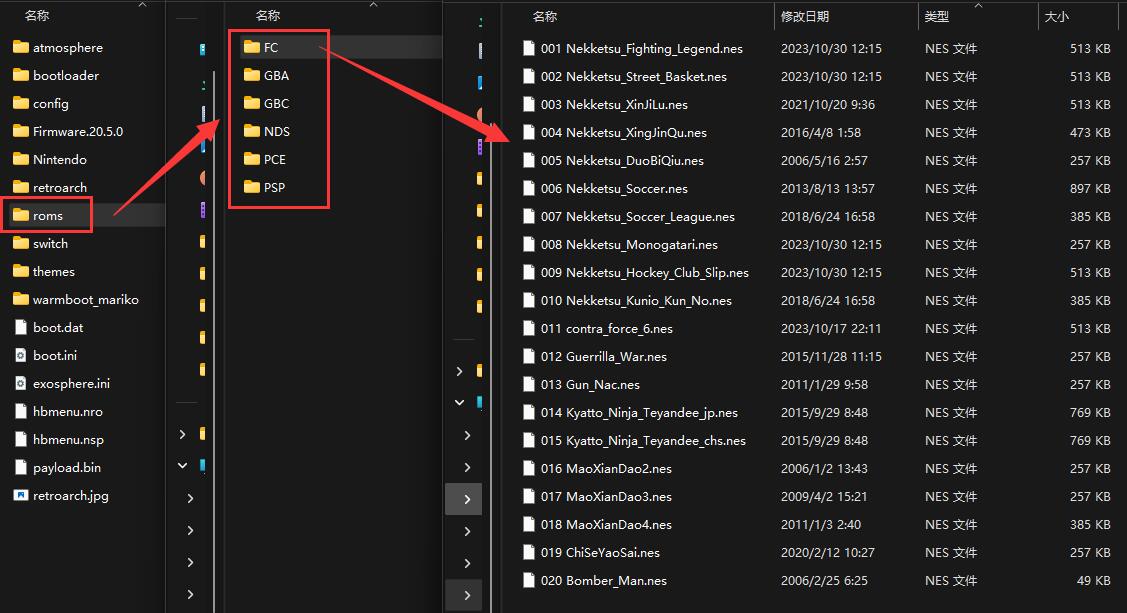Select the 020 Bomber_Man.nes file
Viewport: 1127px width, 613px height.
point(616,580)
